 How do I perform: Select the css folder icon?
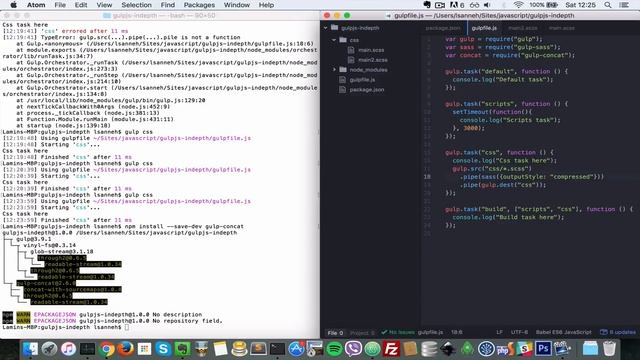tap(343, 40)
